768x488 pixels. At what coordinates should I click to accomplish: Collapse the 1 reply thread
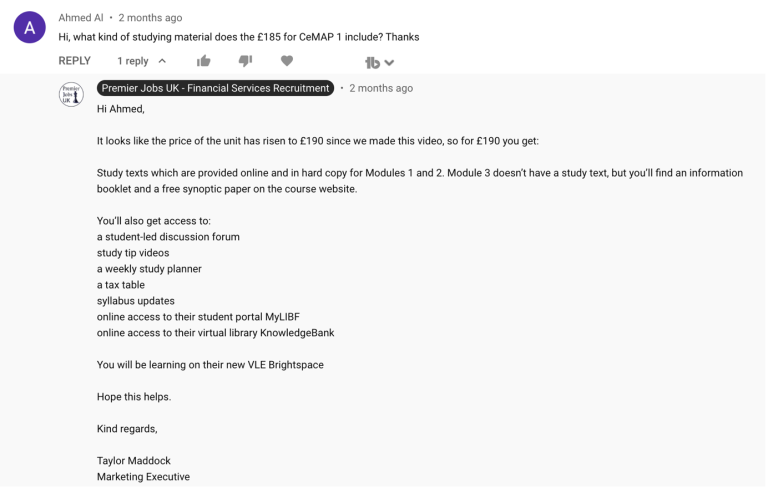point(162,61)
